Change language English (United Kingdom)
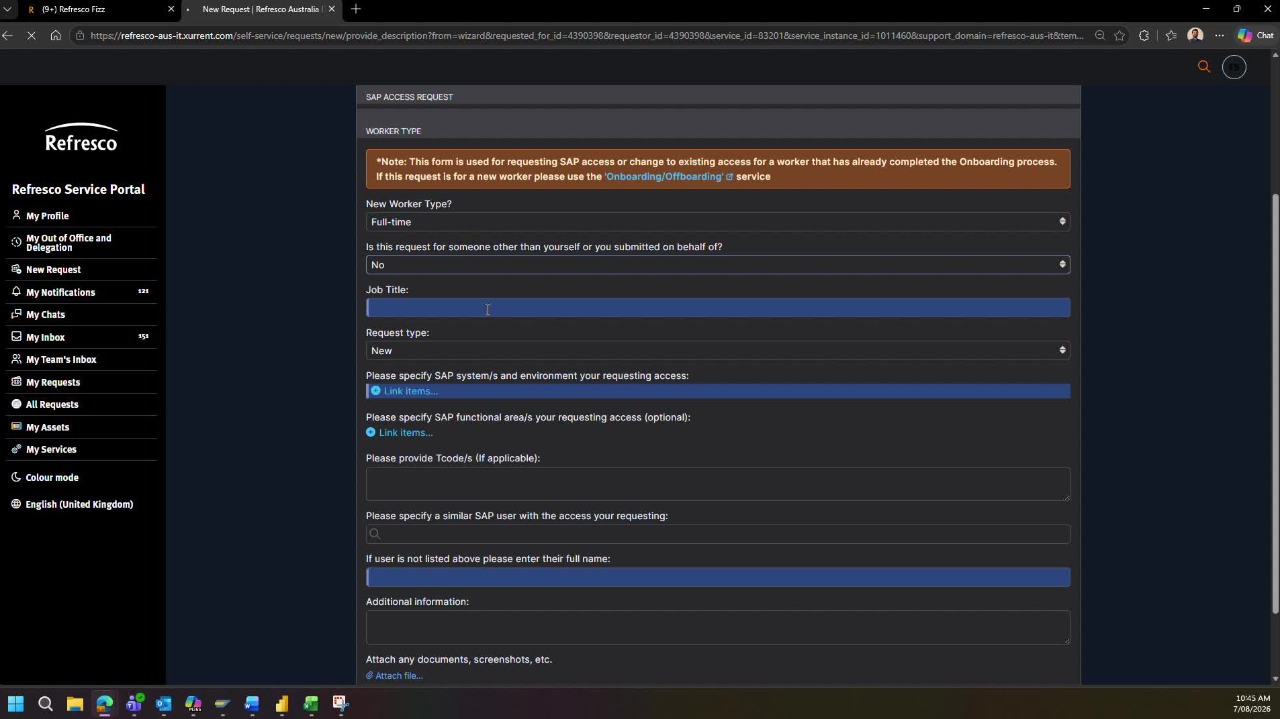The height and width of the screenshot is (719, 1280). (79, 505)
